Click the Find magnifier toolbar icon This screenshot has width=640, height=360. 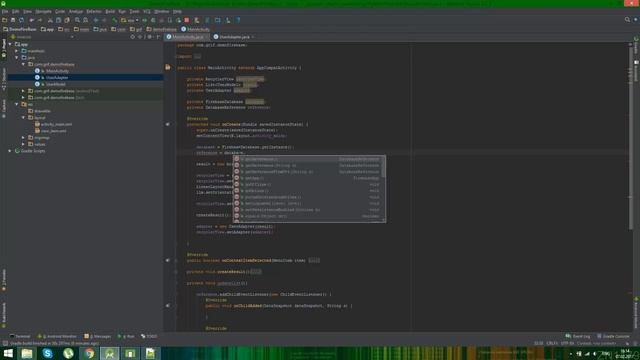click(77, 20)
